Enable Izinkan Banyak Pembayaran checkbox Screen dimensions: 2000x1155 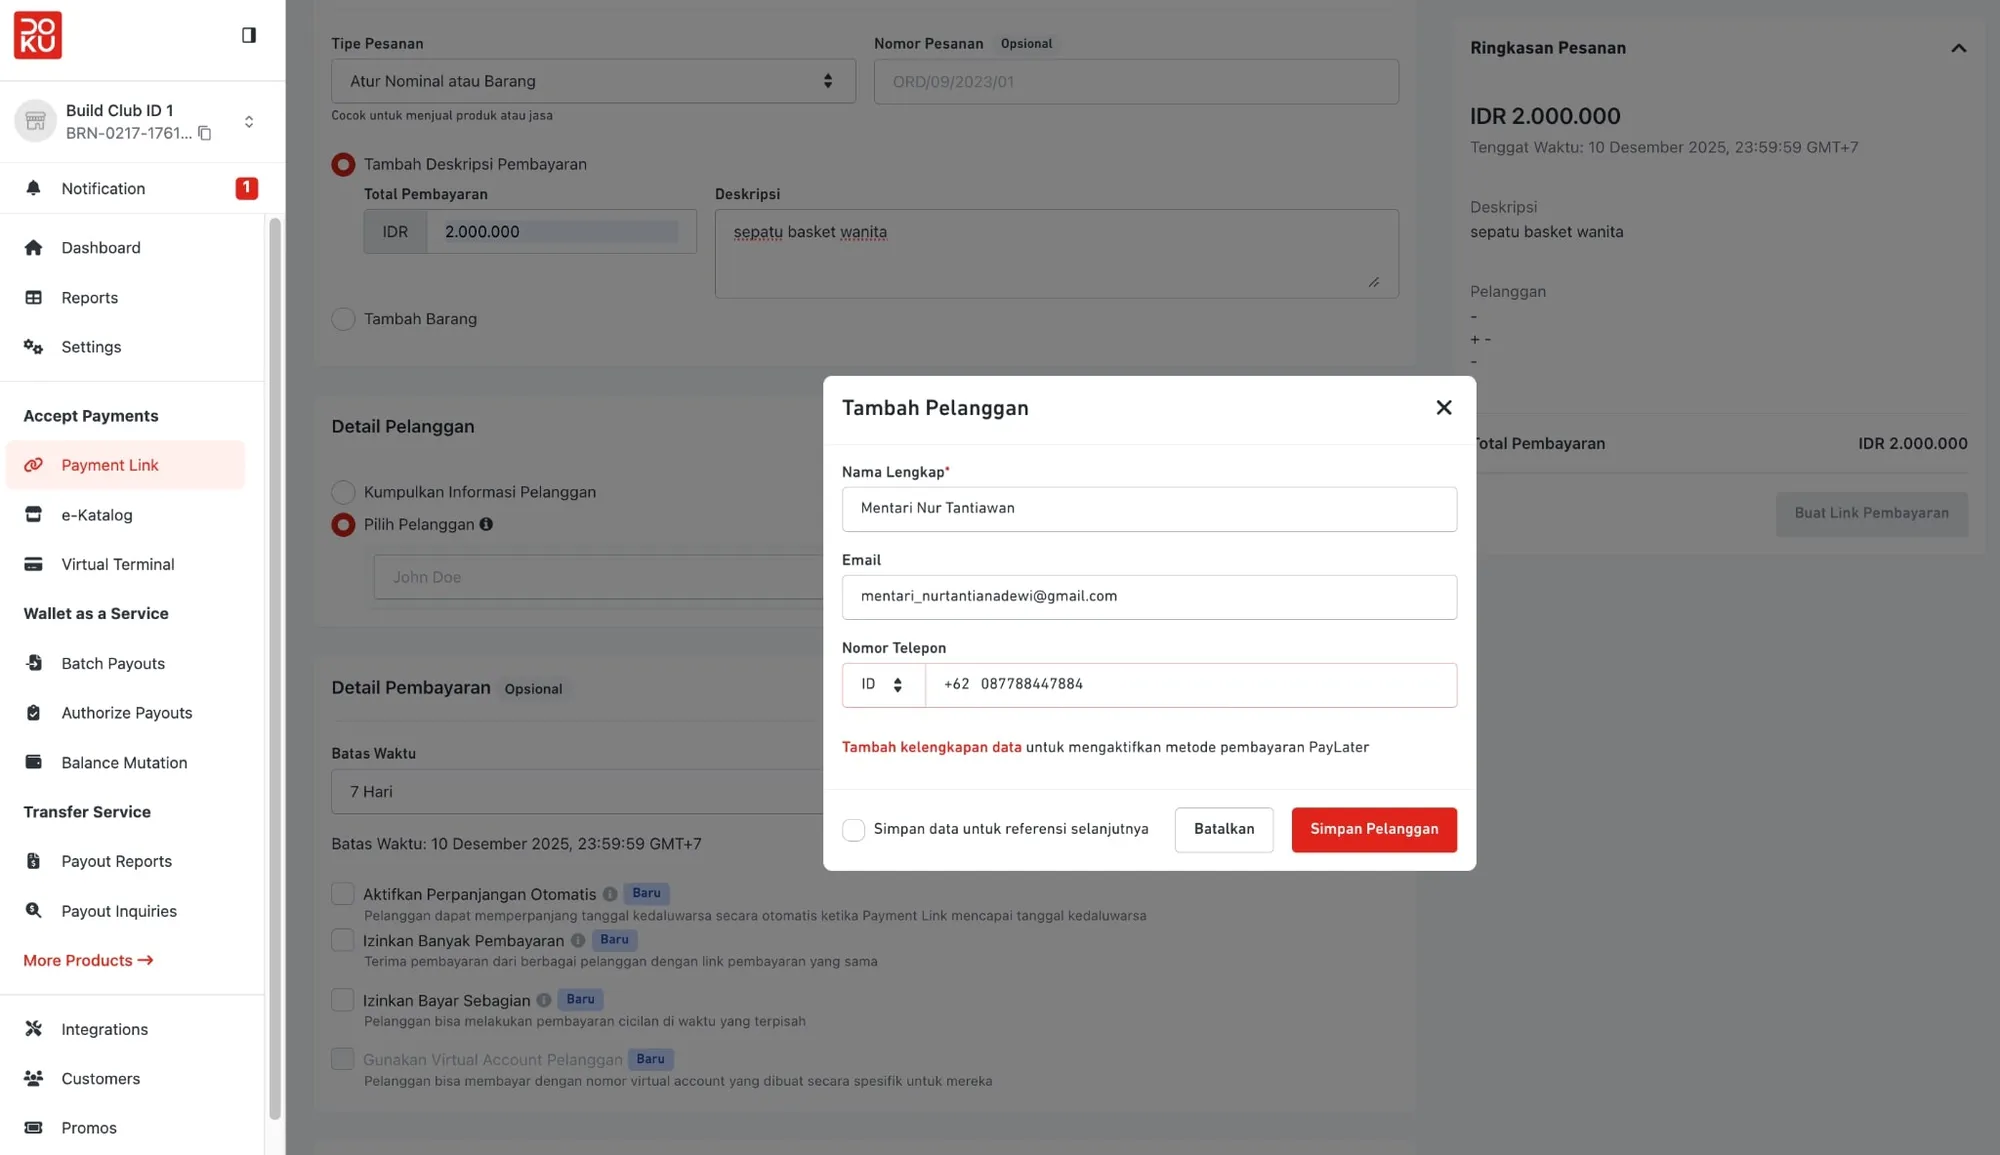pyautogui.click(x=343, y=940)
